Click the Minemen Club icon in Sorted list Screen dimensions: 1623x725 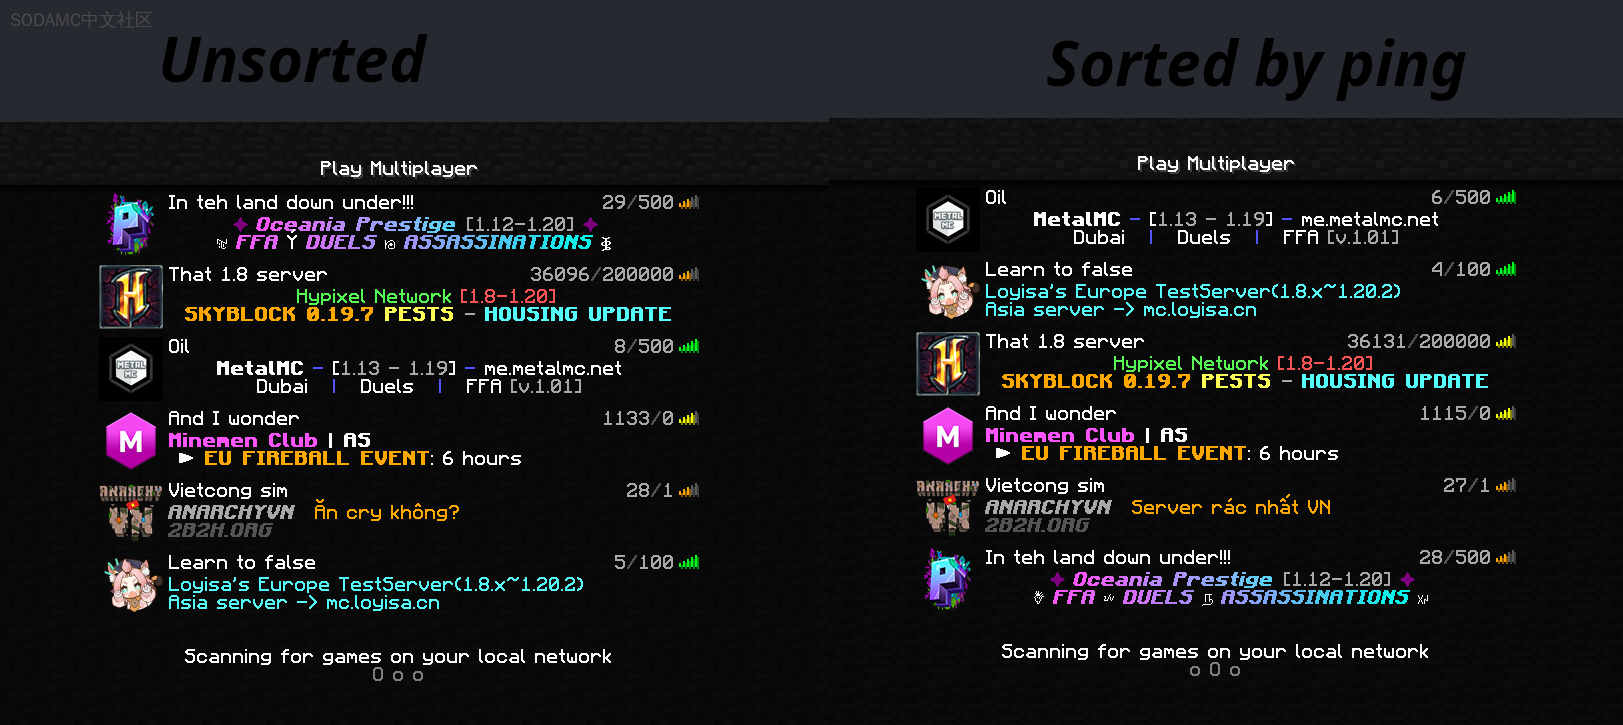[x=948, y=435]
